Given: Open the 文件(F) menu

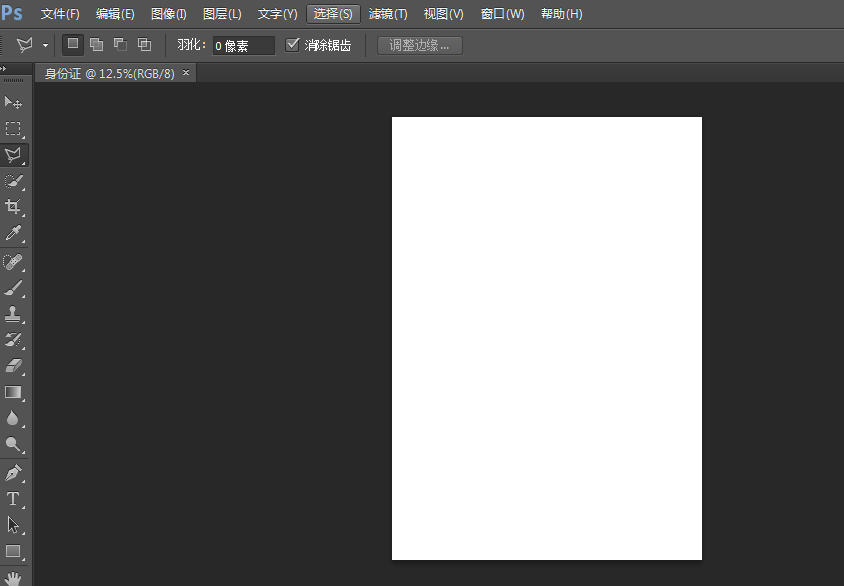Looking at the screenshot, I should (60, 14).
